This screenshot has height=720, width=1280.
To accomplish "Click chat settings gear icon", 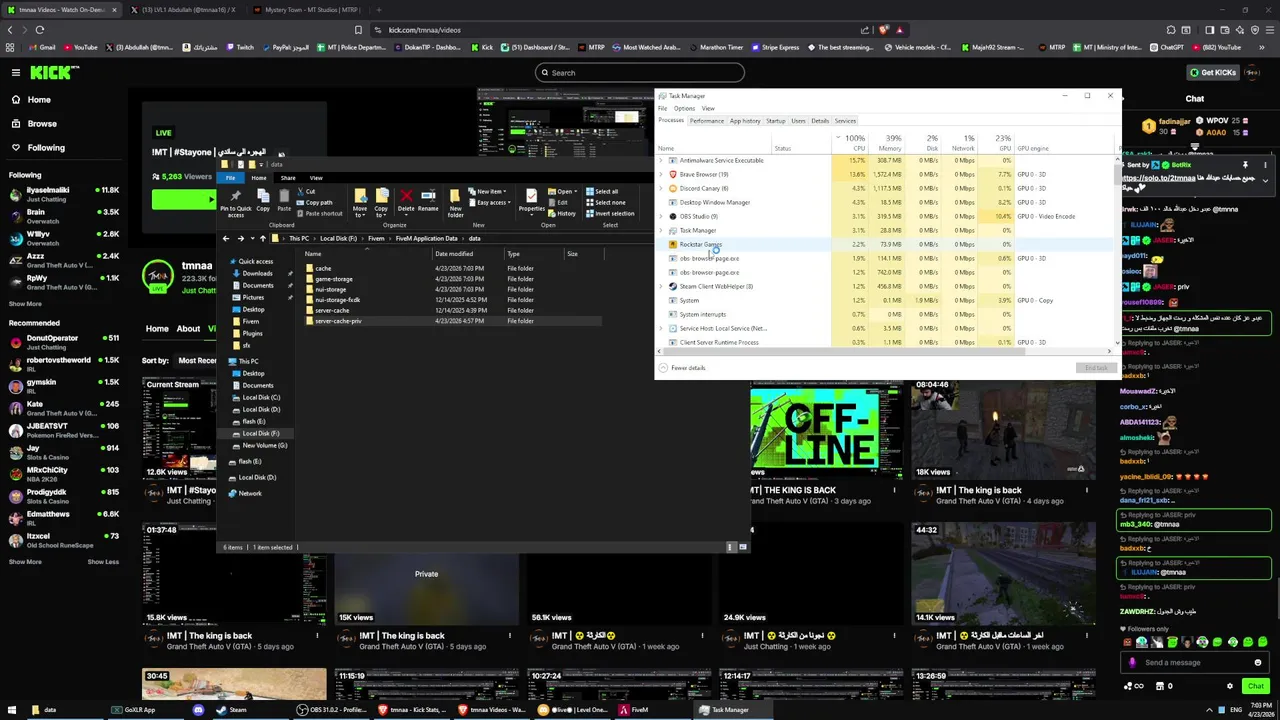I will click(x=1230, y=686).
